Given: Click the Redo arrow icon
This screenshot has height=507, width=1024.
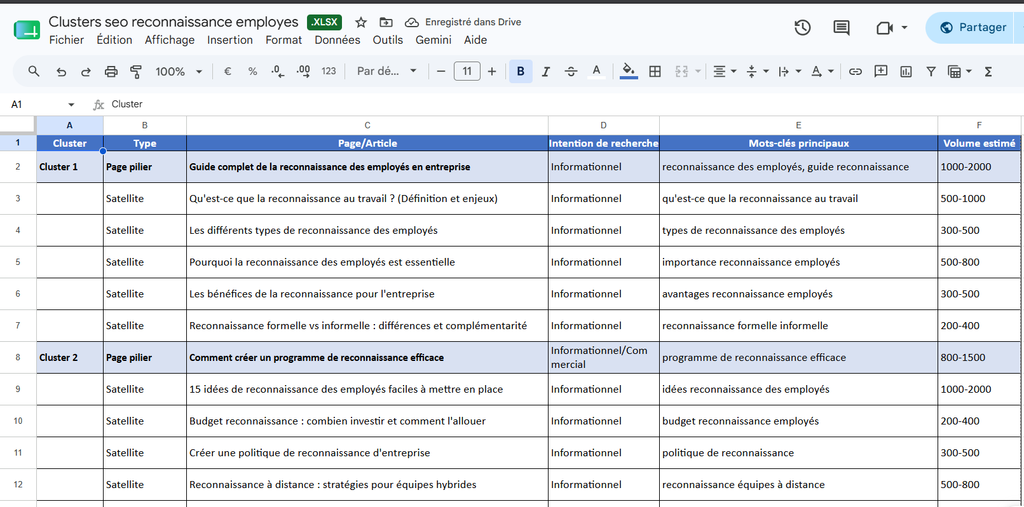Looking at the screenshot, I should tap(86, 71).
